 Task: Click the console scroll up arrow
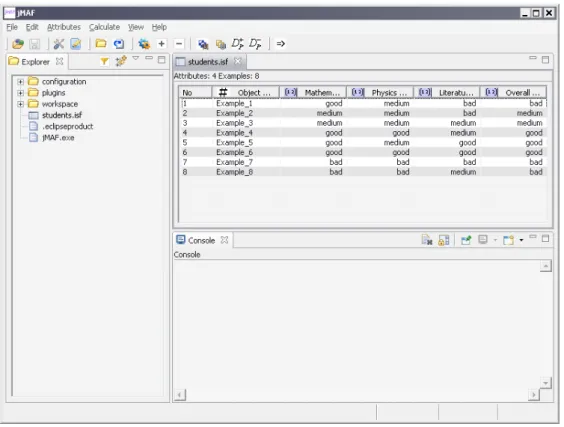click(x=546, y=266)
